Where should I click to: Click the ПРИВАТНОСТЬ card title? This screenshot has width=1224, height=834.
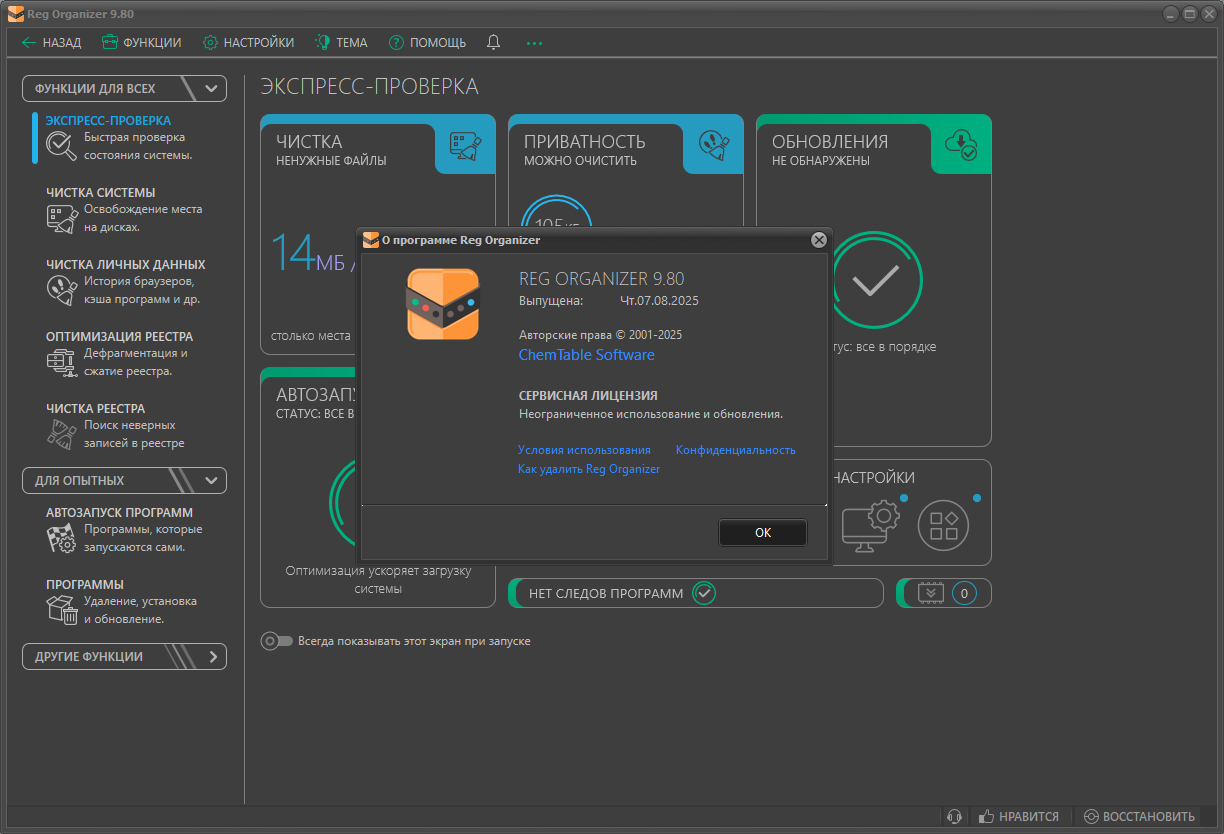(x=585, y=142)
